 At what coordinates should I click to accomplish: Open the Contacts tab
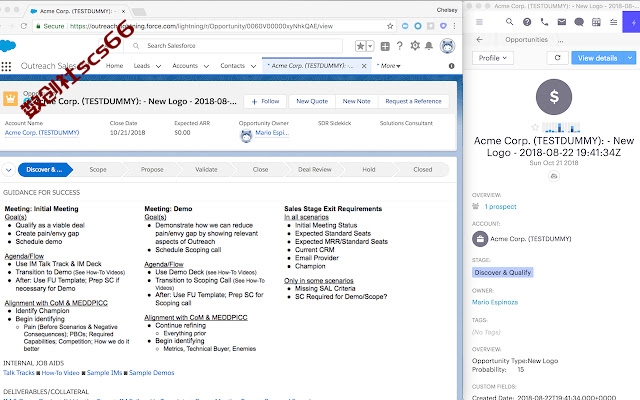point(232,66)
